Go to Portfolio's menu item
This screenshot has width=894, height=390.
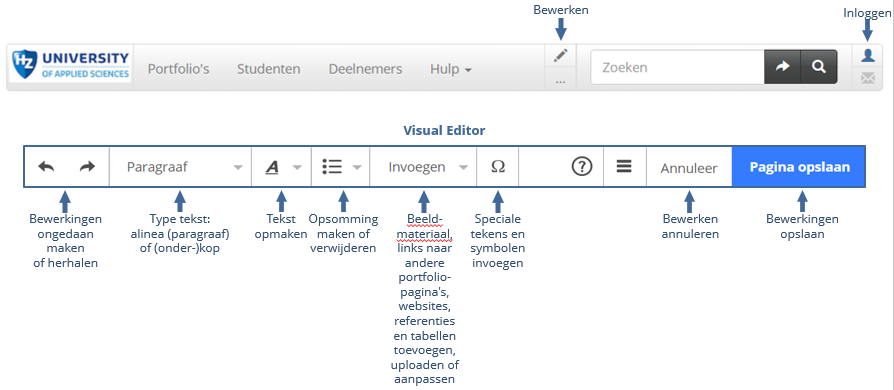point(178,69)
